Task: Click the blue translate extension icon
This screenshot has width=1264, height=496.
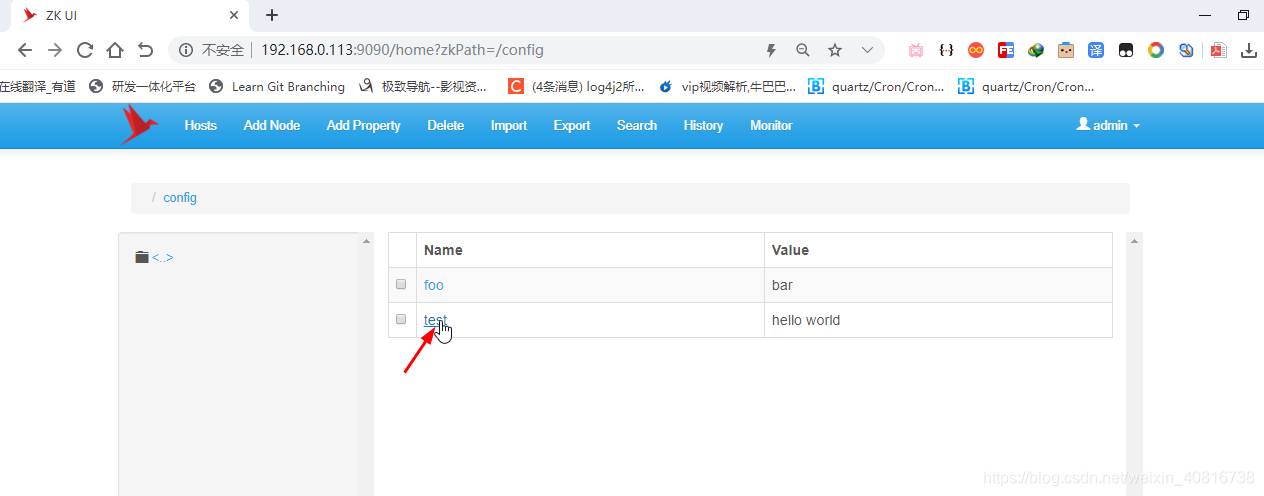Action: [x=1096, y=50]
